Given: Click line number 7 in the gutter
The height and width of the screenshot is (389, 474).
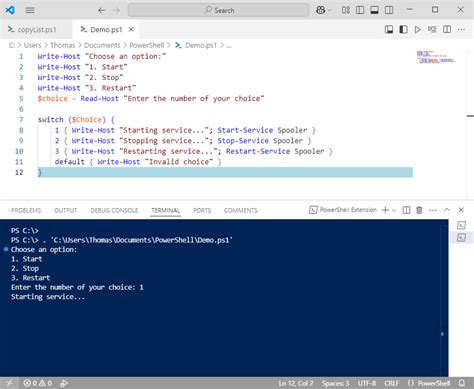Looking at the screenshot, I should point(21,119).
